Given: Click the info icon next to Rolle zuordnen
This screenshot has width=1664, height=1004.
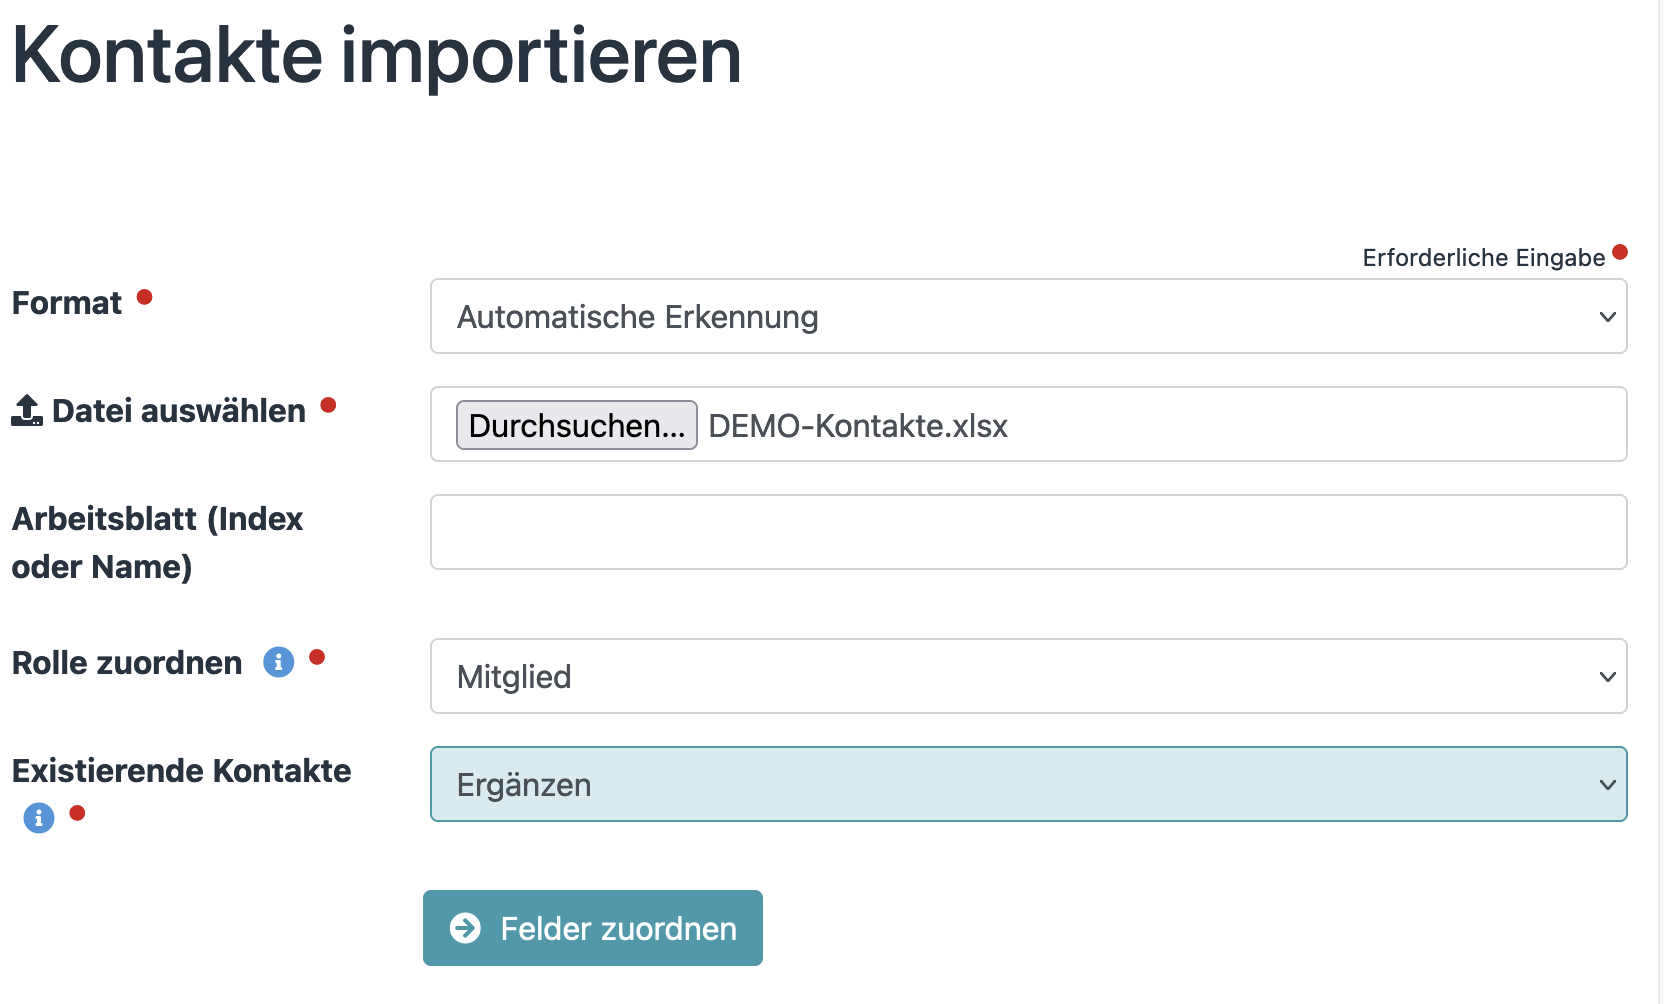Looking at the screenshot, I should pyautogui.click(x=278, y=662).
